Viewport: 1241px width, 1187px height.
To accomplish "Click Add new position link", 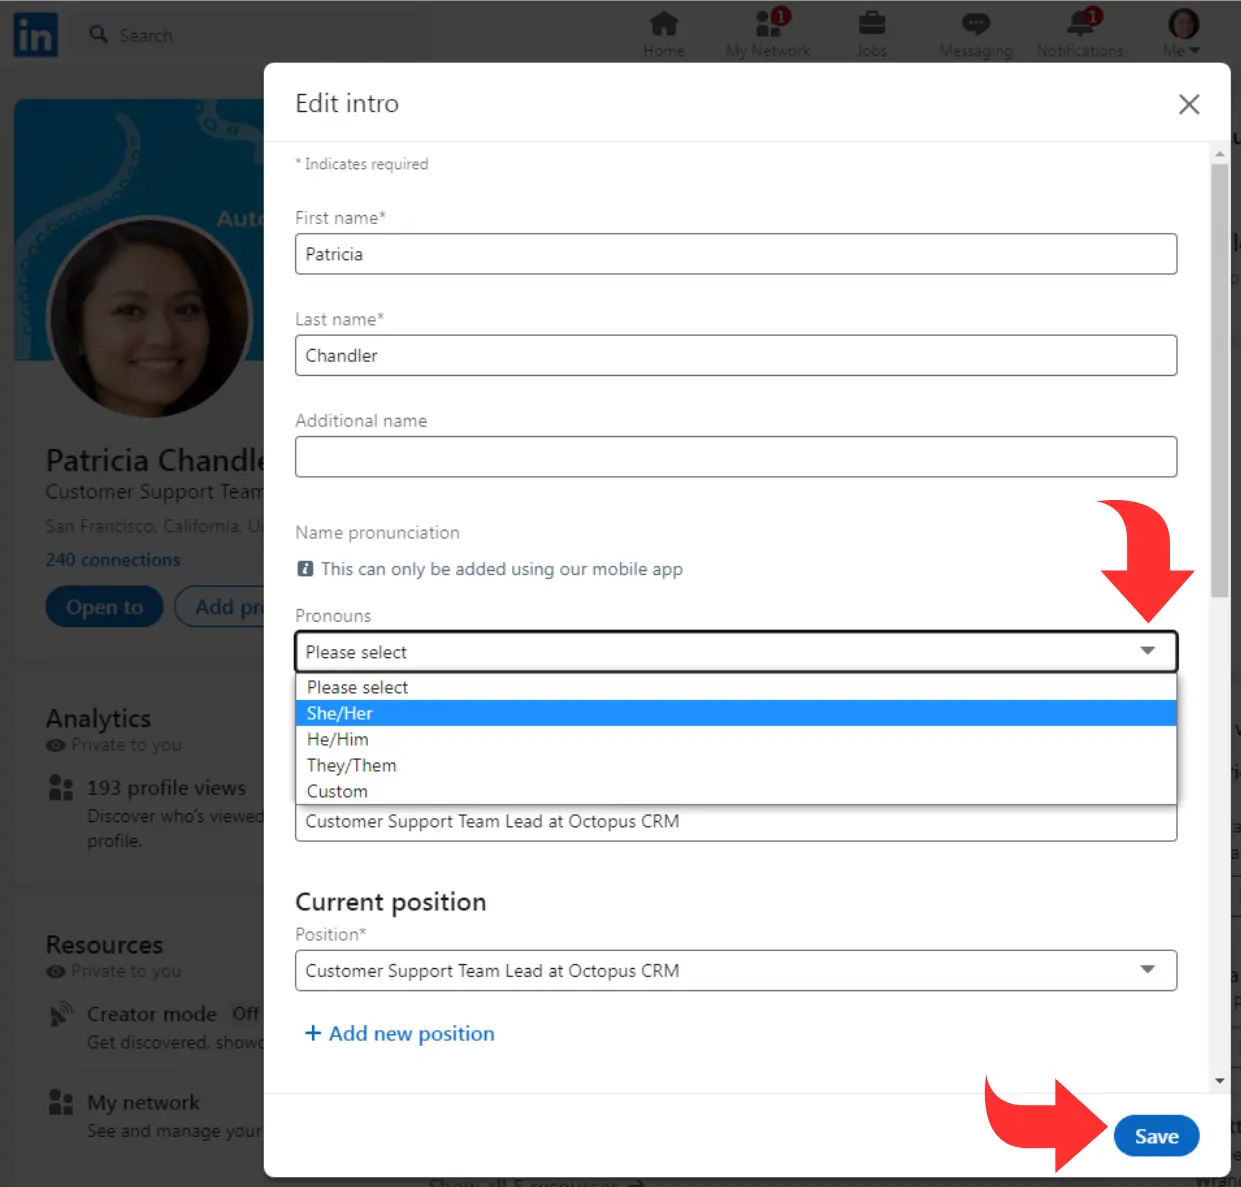I will (x=399, y=1033).
